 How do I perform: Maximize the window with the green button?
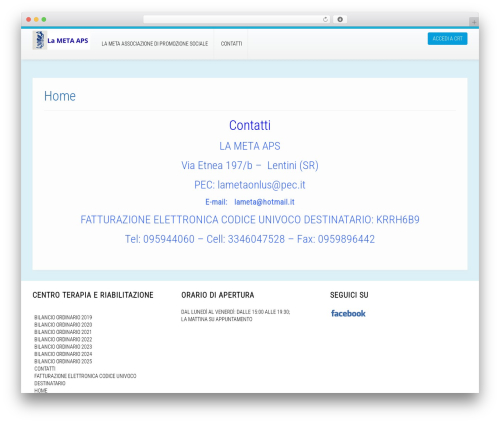point(44,19)
